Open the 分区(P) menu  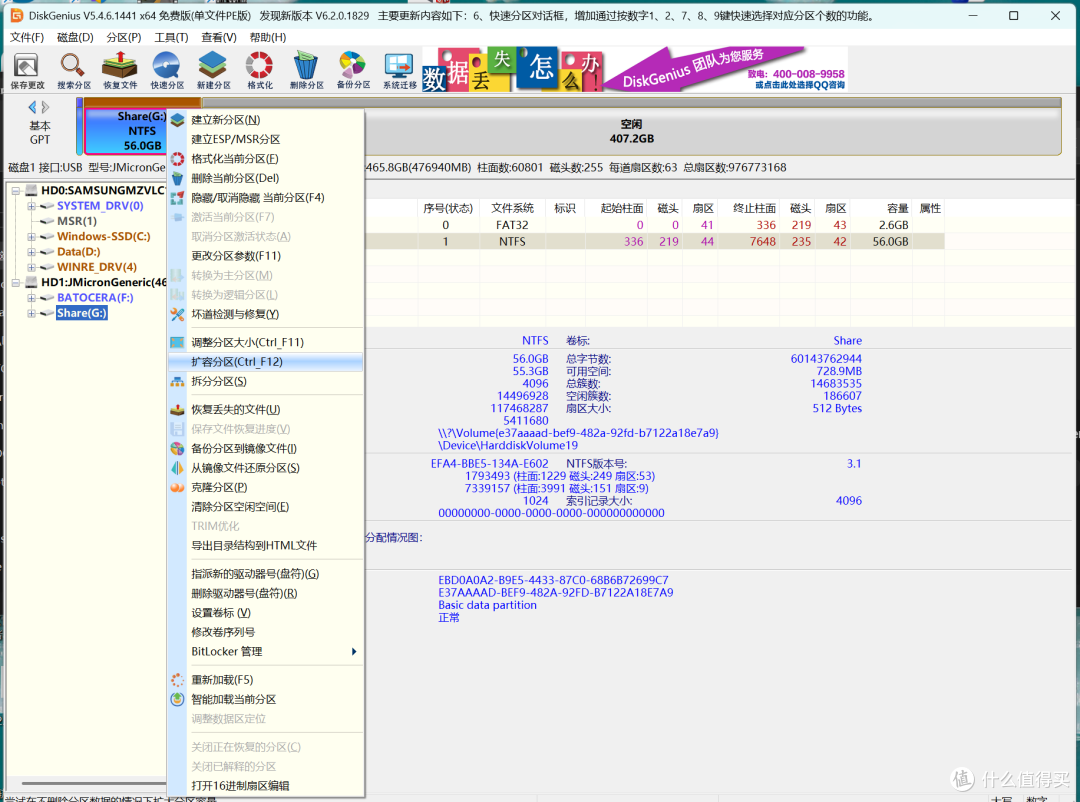(123, 37)
